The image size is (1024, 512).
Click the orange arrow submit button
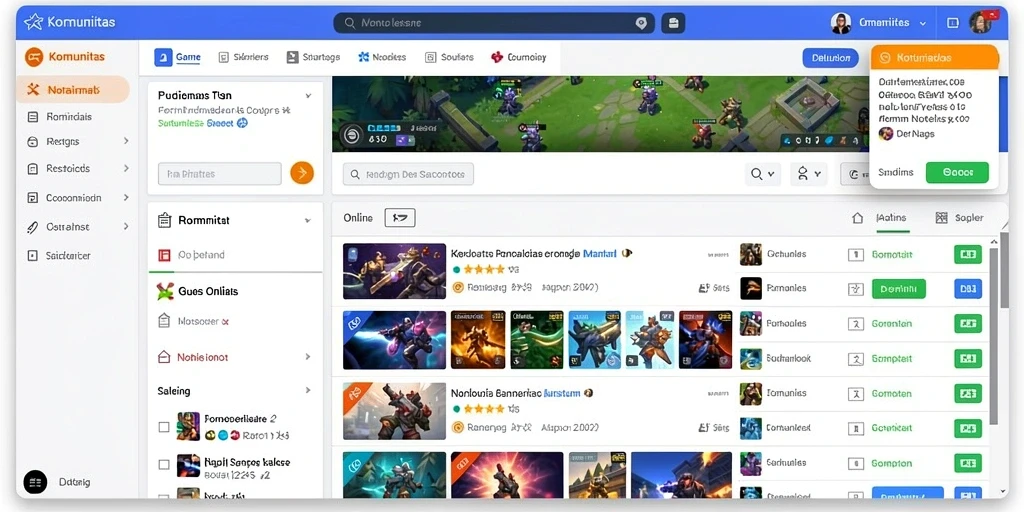302,173
